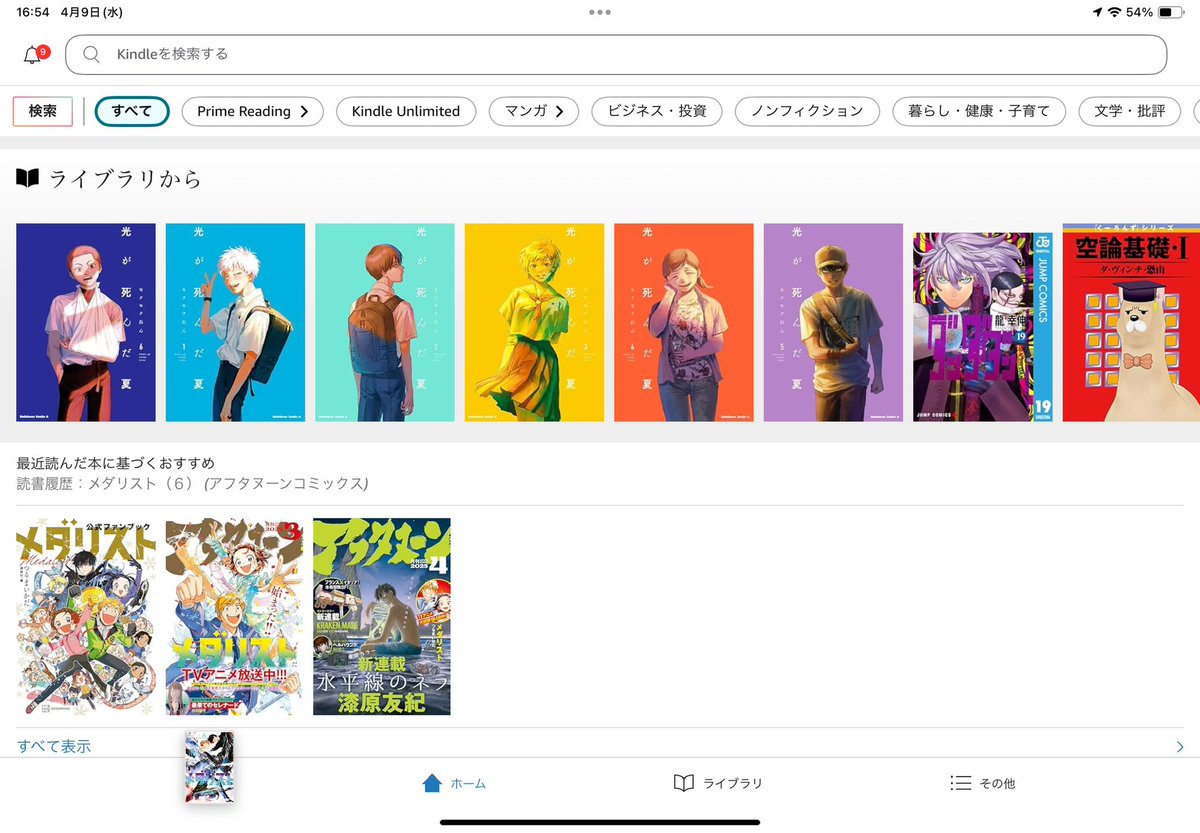Open the orange 光が死んだ夏 cover
The height and width of the screenshot is (833, 1200).
coord(684,322)
